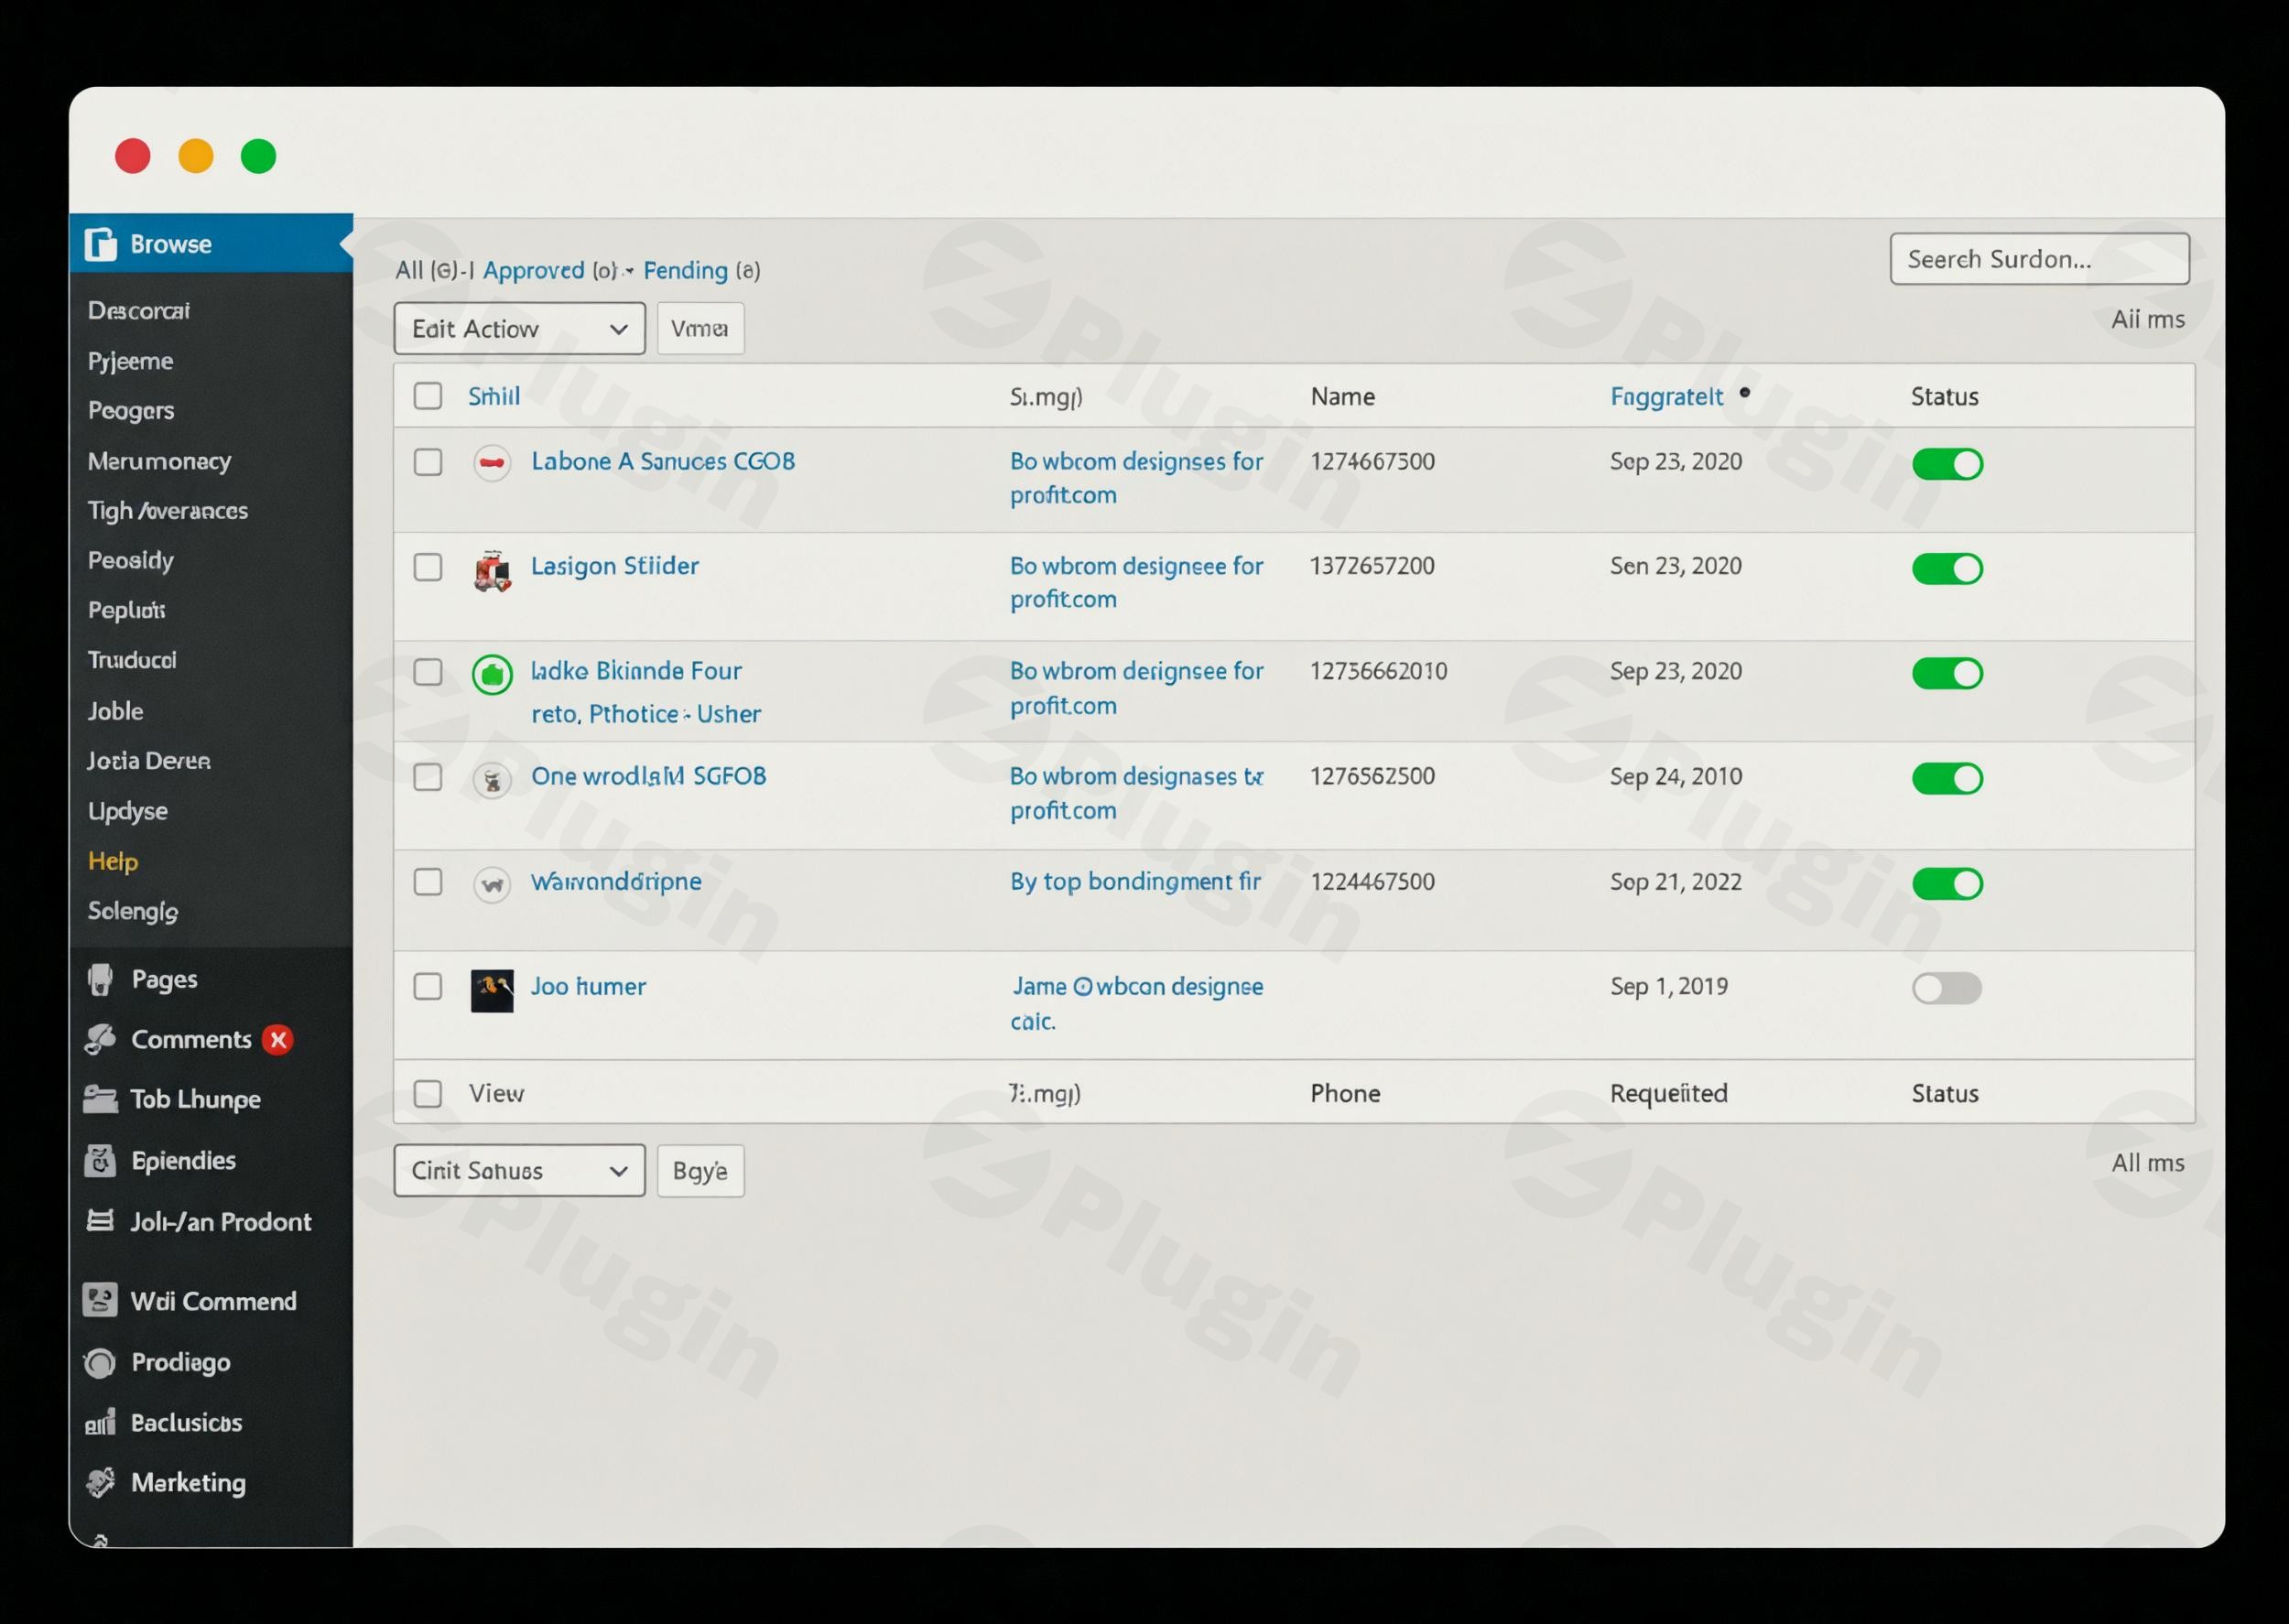
Task: Click the Wdi Commend icon
Action: 100,1300
